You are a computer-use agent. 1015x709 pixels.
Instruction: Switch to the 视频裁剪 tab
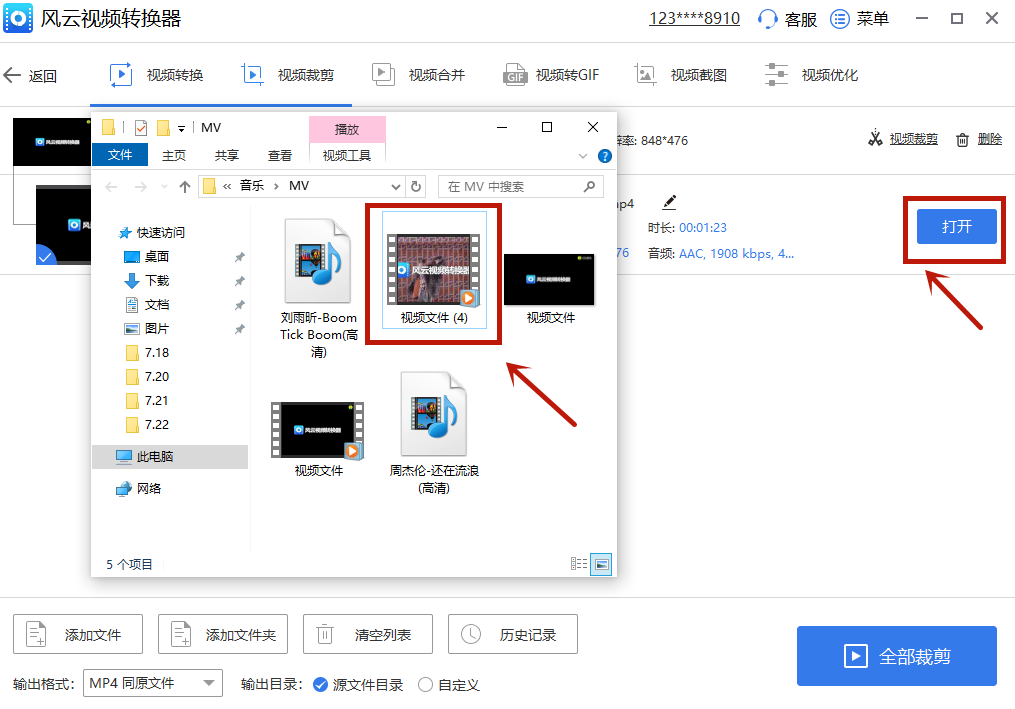point(287,75)
